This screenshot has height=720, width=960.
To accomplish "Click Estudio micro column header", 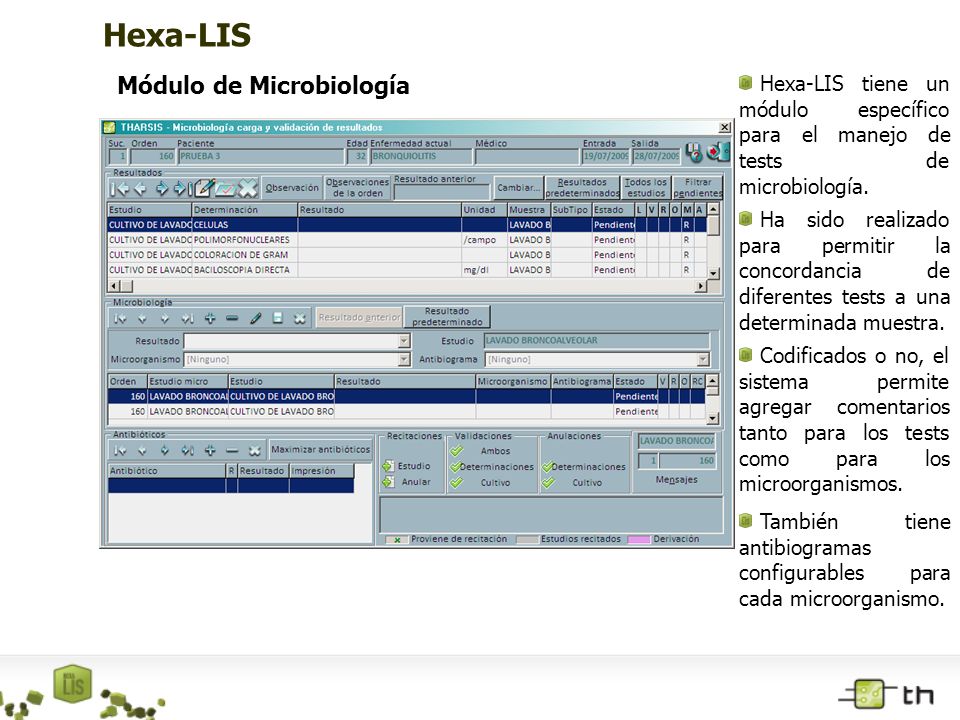I will click(x=187, y=381).
